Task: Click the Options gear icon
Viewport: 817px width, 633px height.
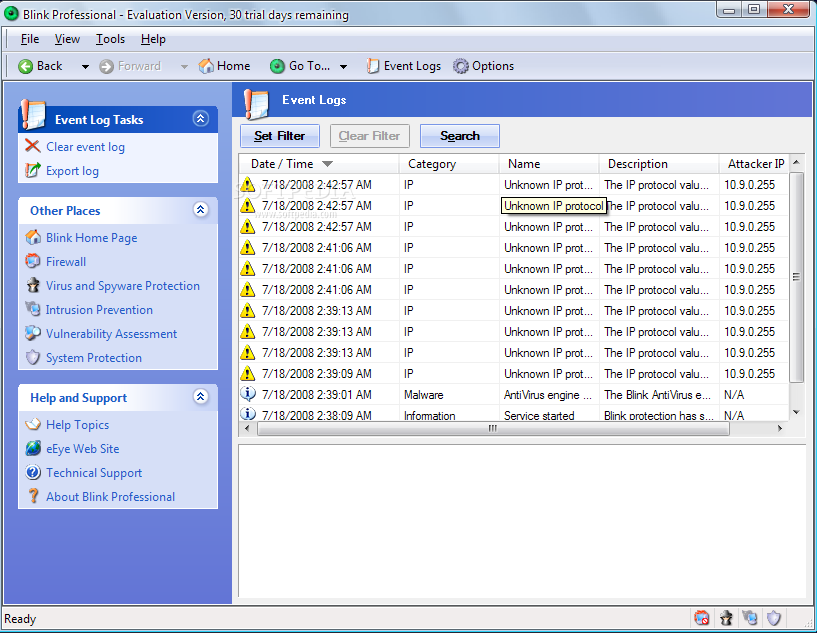Action: pos(461,66)
